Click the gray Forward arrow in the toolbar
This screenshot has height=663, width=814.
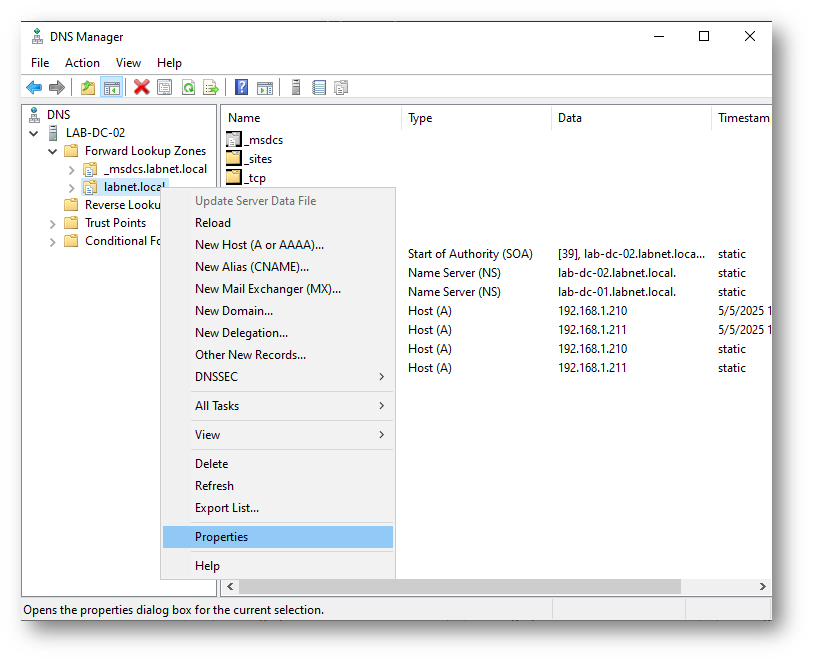57,88
